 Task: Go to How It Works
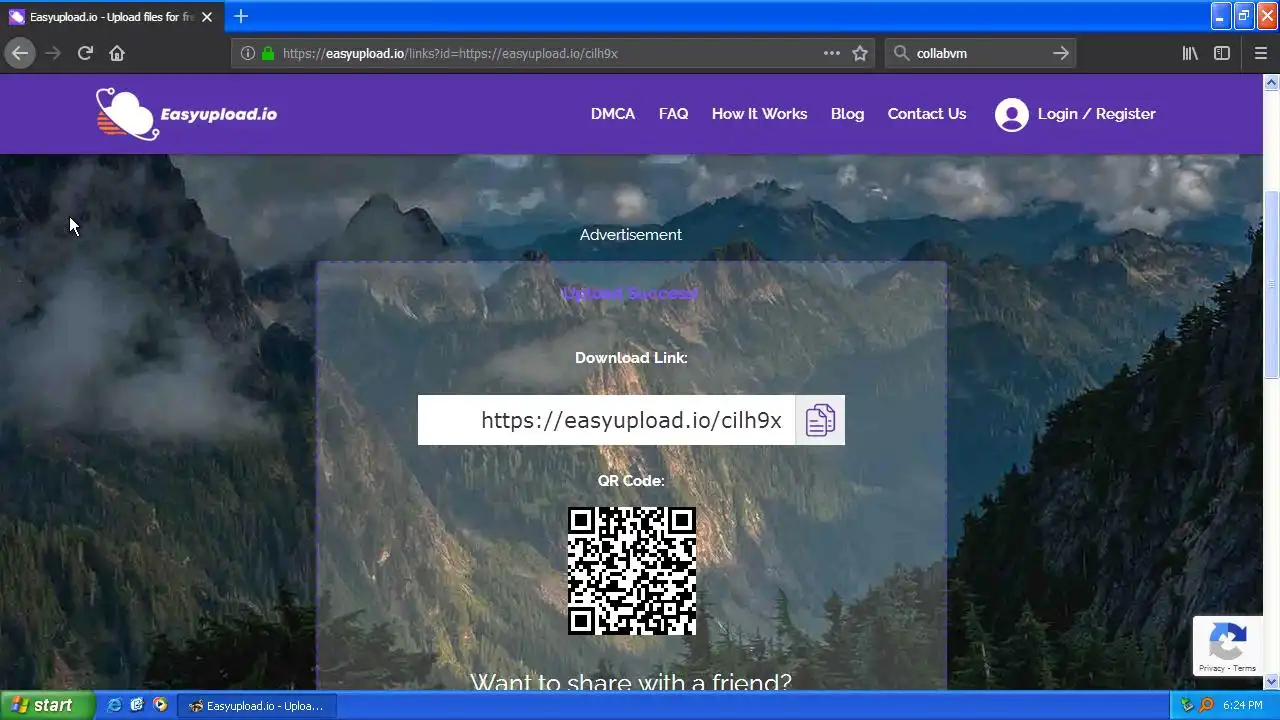coord(759,114)
